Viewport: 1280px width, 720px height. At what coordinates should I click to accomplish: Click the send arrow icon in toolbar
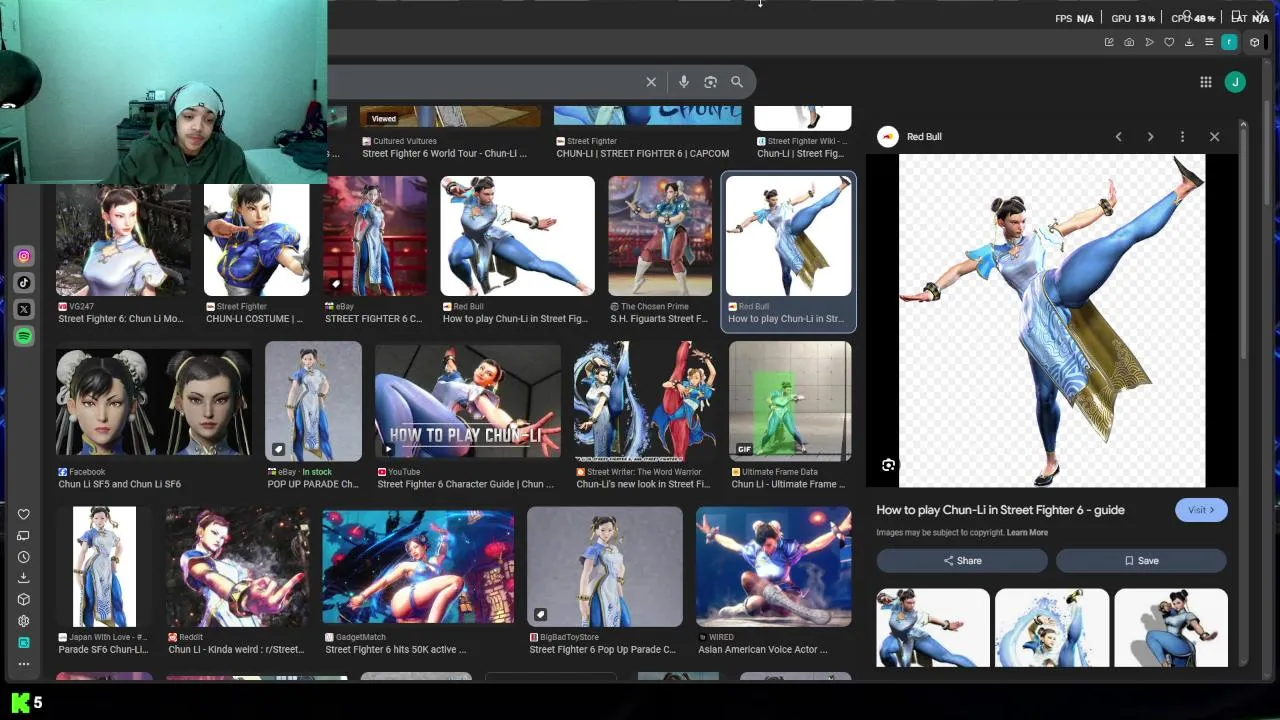click(1149, 42)
